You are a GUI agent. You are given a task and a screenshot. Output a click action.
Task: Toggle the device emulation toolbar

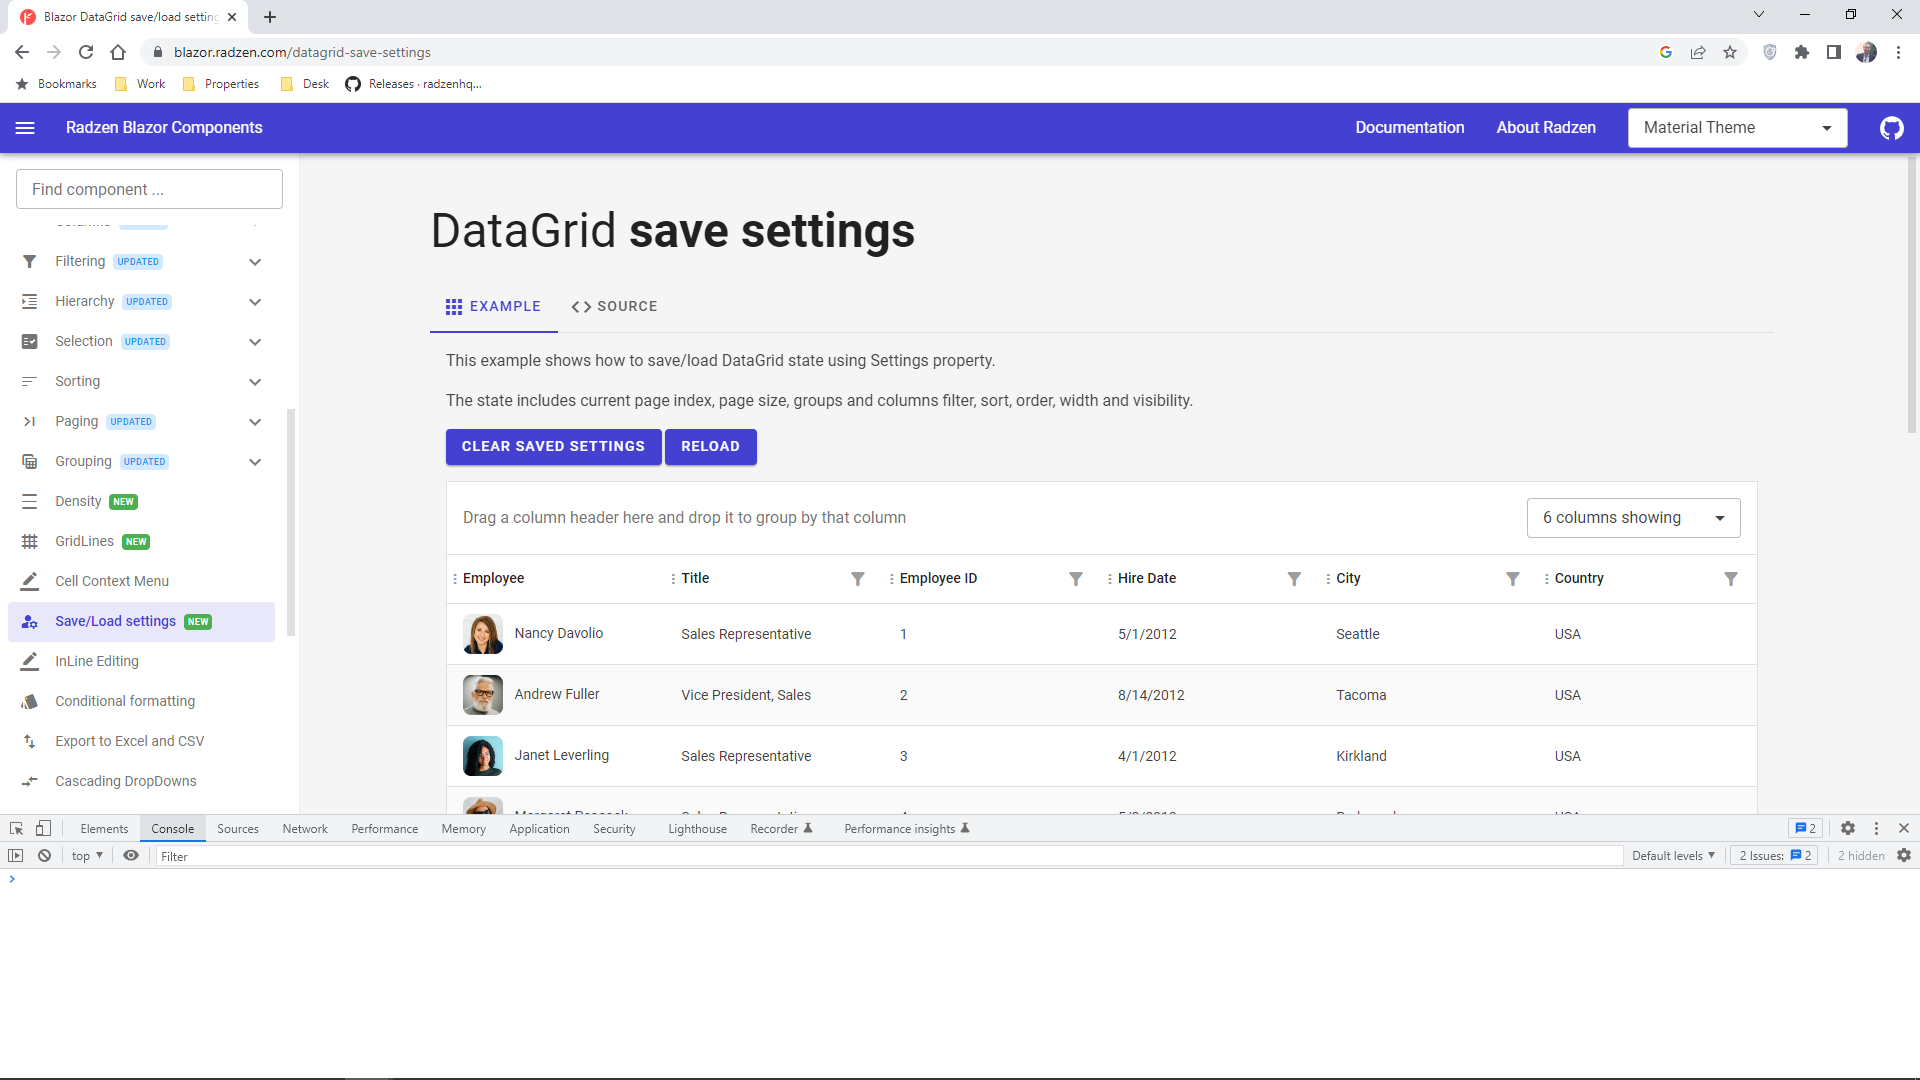[x=42, y=828]
